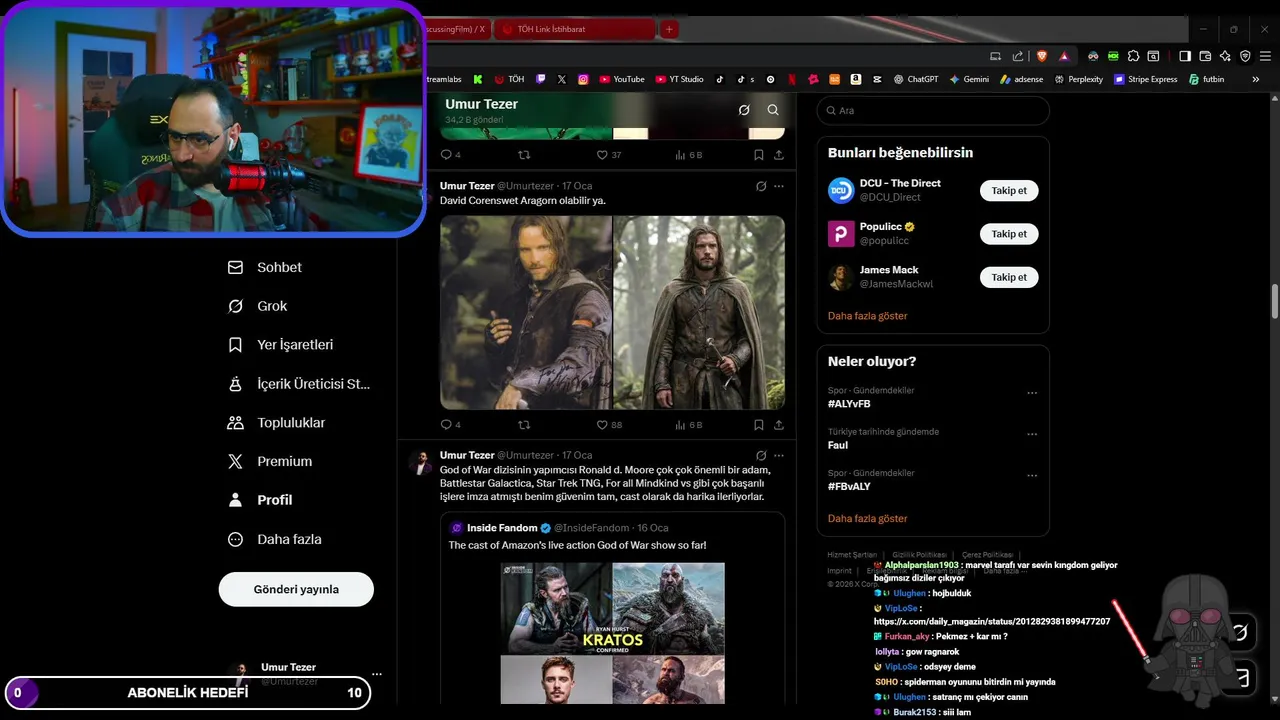1280x720 pixels.
Task: Open the Sohbet messages page
Action: click(264, 267)
